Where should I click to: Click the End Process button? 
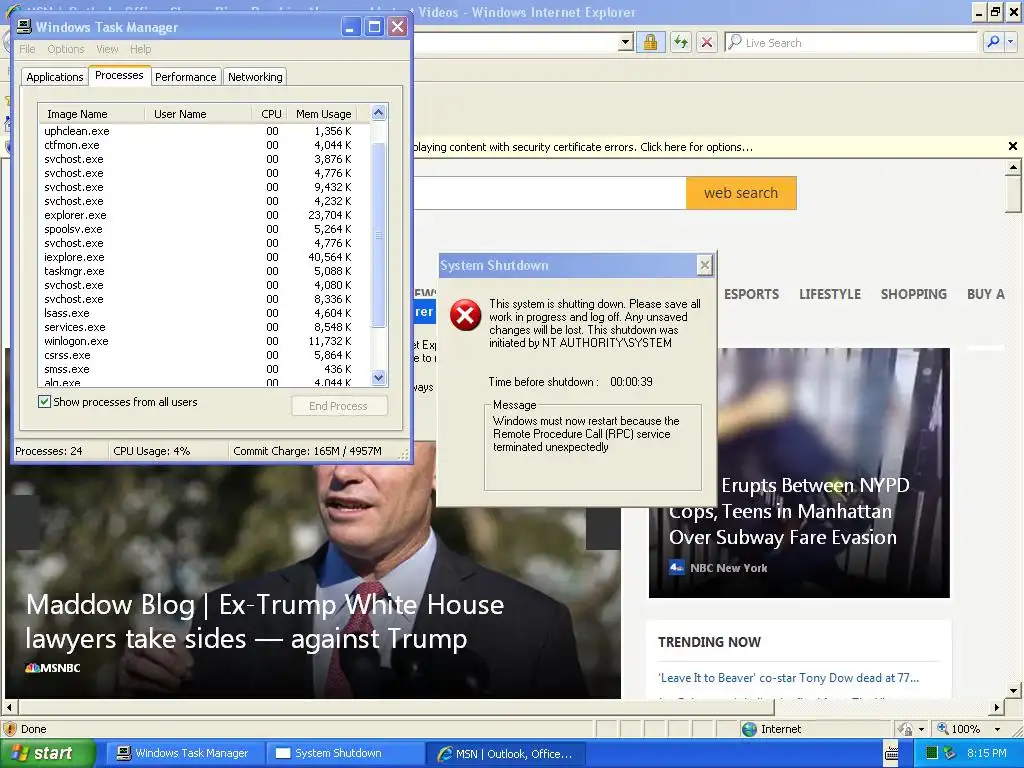coord(339,406)
